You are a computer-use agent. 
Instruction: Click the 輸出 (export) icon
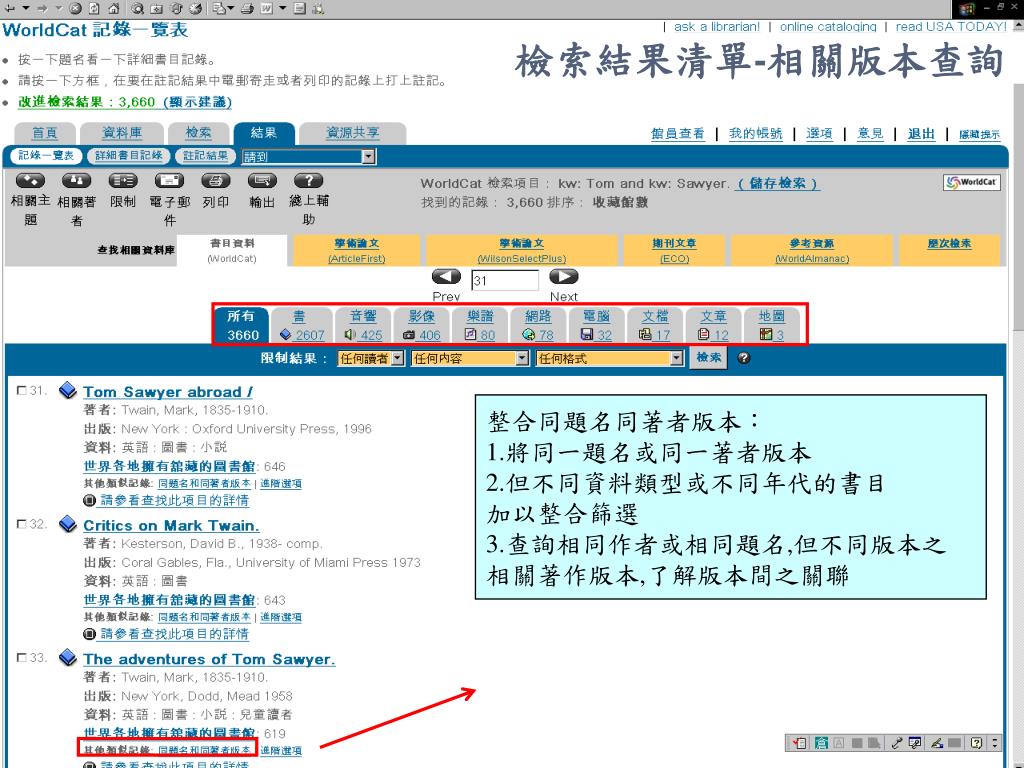pyautogui.click(x=262, y=181)
